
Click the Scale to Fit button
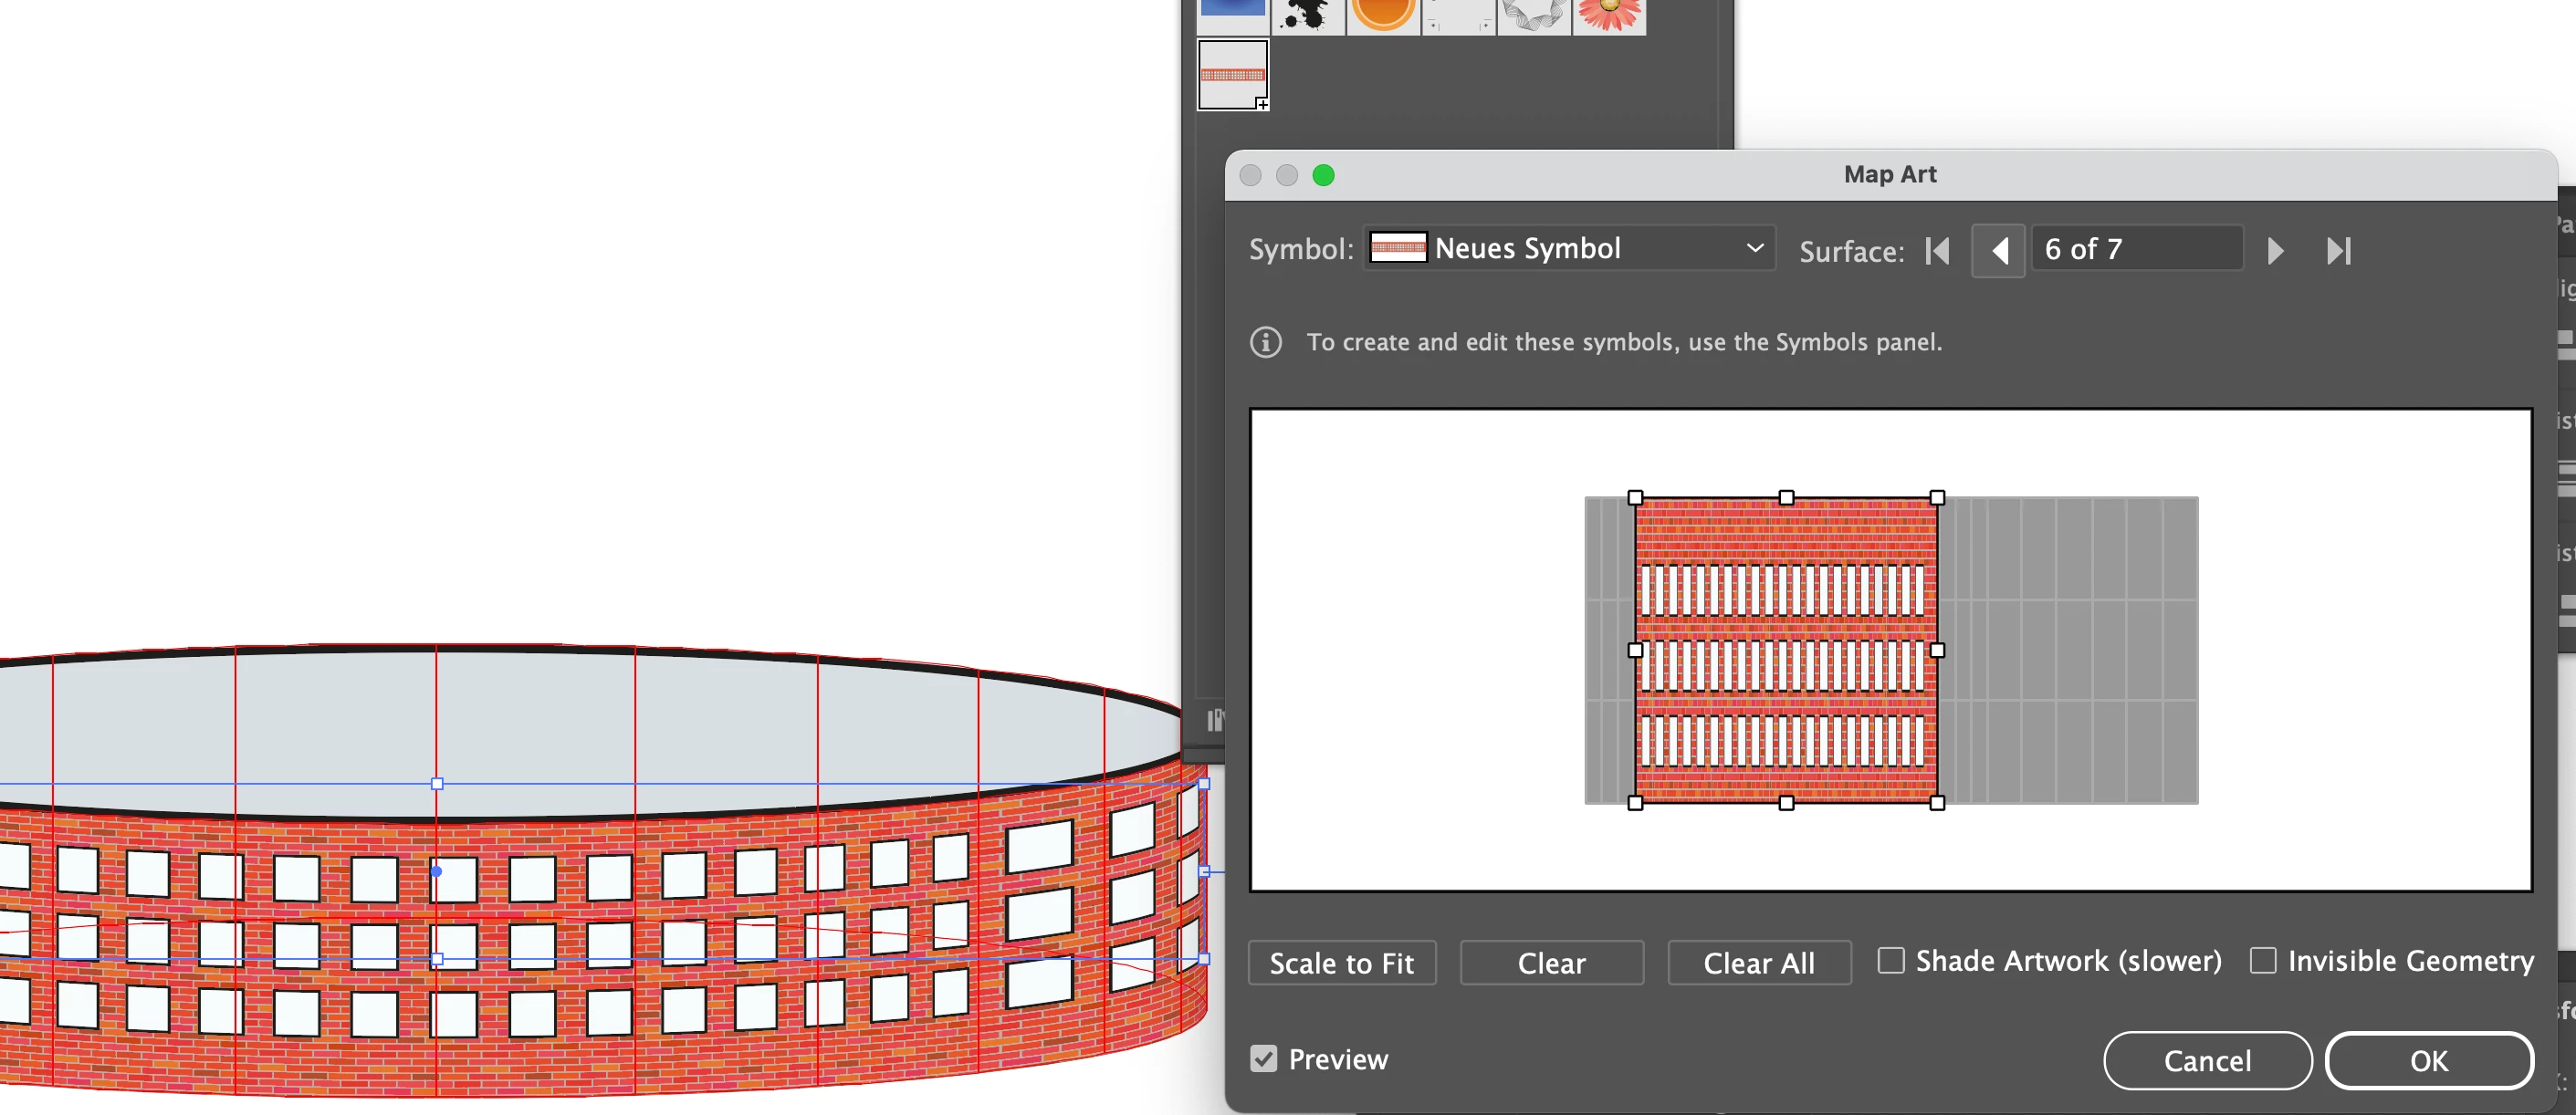pyautogui.click(x=1341, y=963)
